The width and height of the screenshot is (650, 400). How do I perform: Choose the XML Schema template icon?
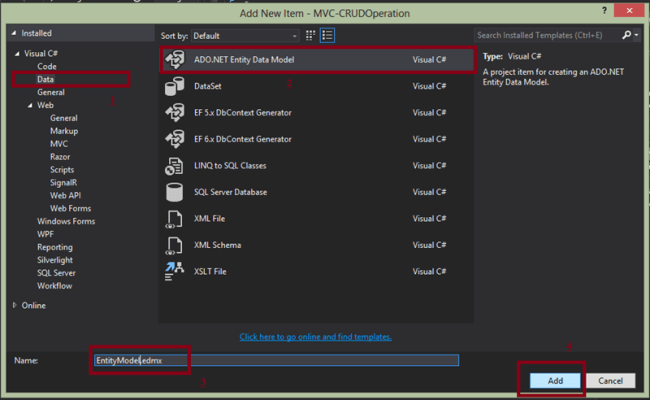174,244
